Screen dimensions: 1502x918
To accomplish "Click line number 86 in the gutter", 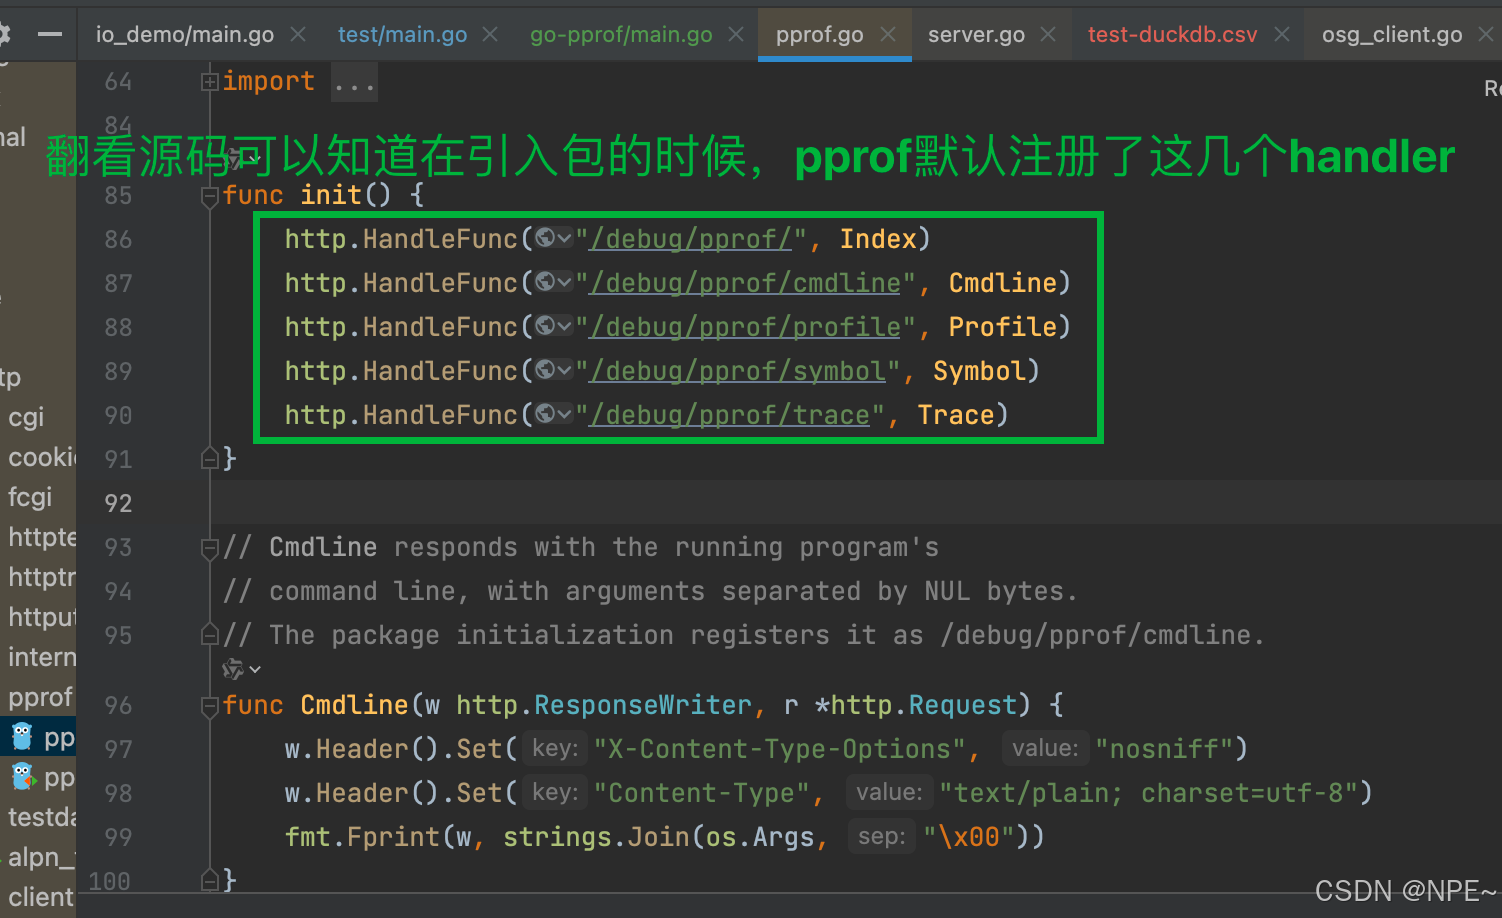I will (x=118, y=239).
